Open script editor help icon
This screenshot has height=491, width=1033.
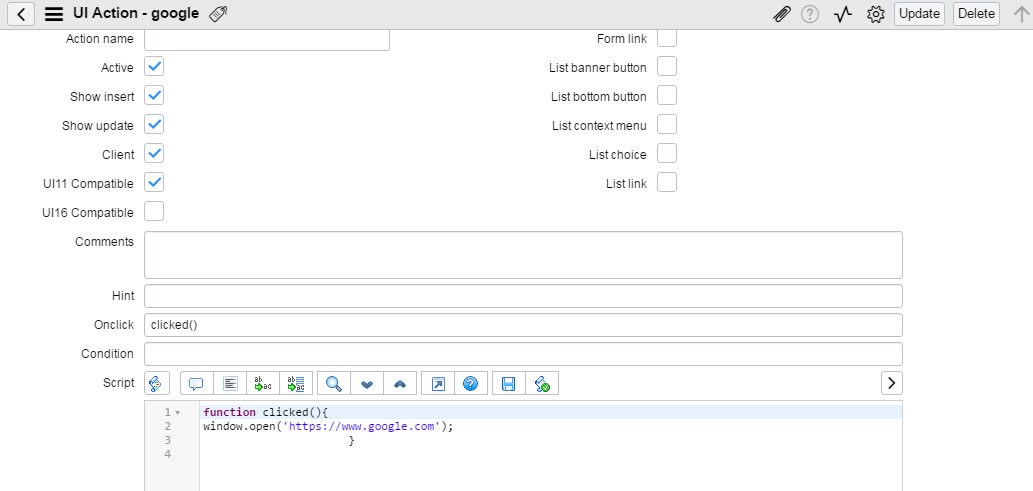coord(470,384)
